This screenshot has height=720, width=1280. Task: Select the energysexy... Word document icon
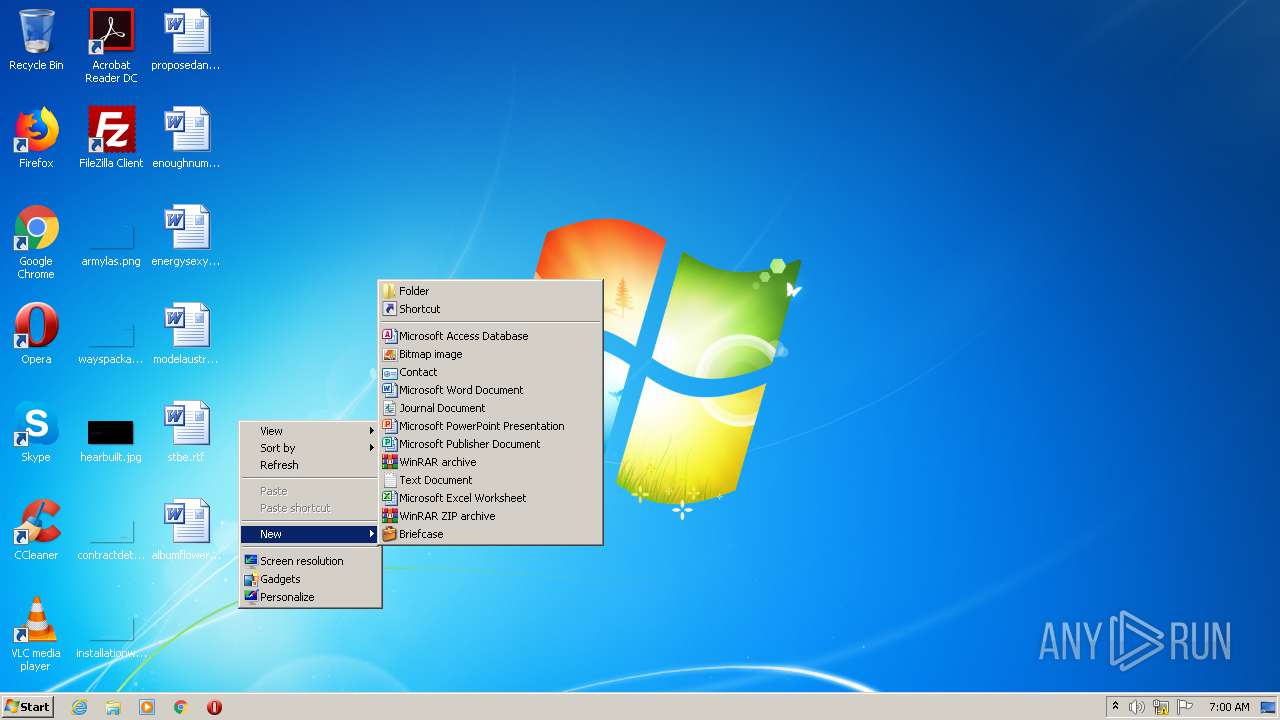186,236
